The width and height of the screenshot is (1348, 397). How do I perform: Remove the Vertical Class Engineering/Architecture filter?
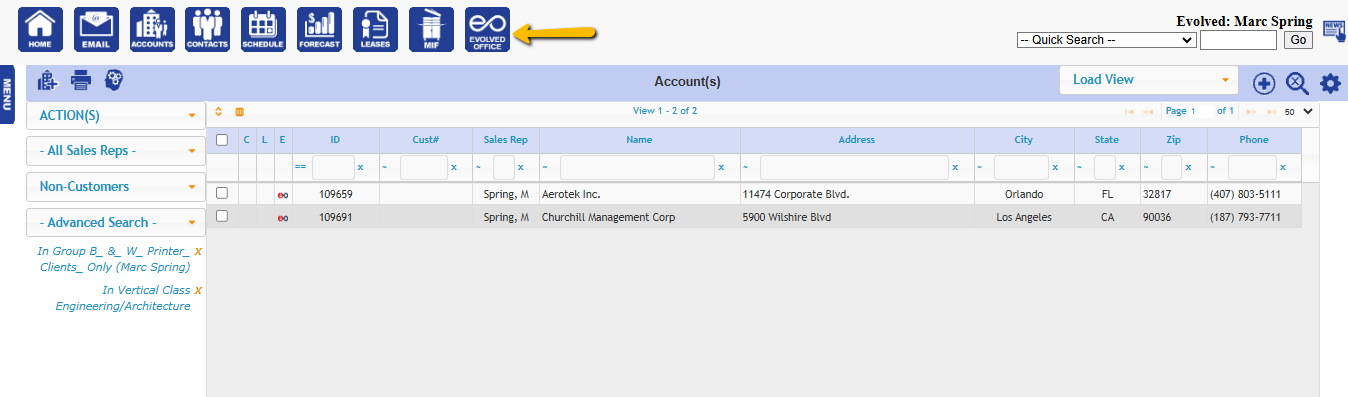pos(198,290)
